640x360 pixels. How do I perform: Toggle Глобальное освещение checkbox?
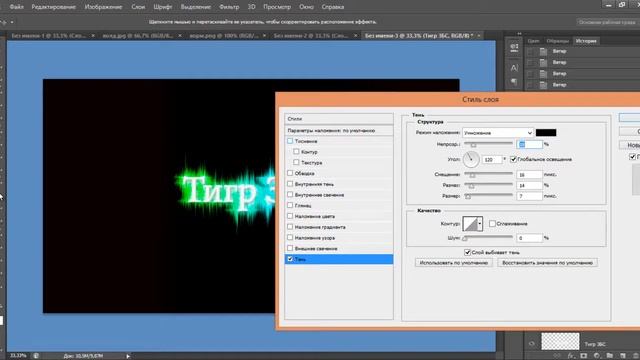click(513, 159)
